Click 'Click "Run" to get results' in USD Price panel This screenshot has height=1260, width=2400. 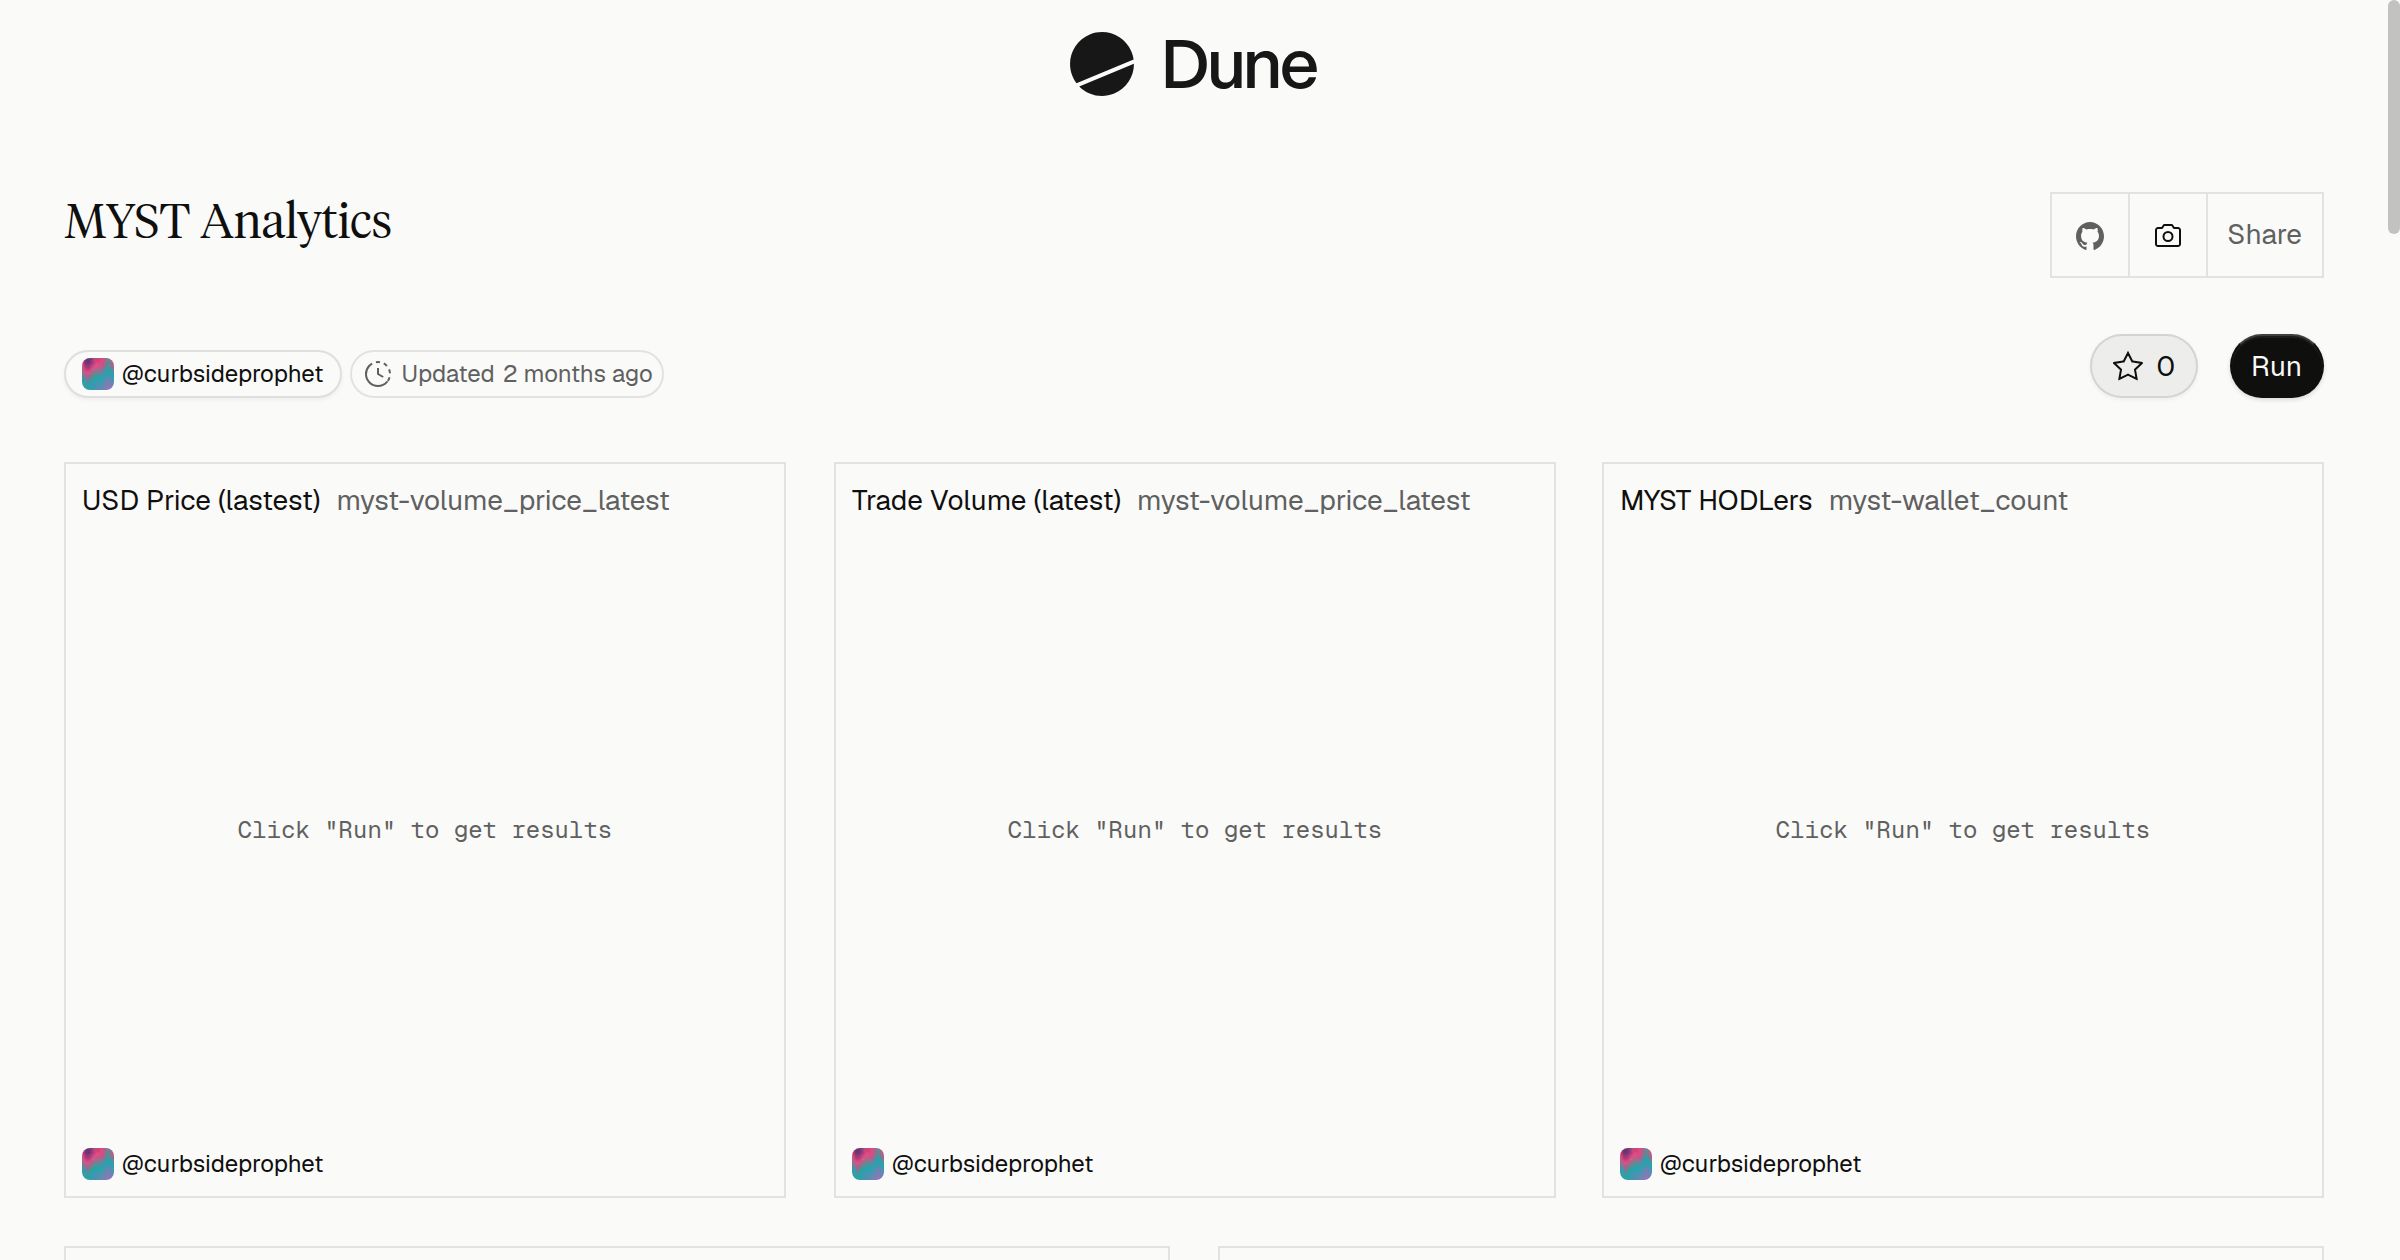pos(424,830)
